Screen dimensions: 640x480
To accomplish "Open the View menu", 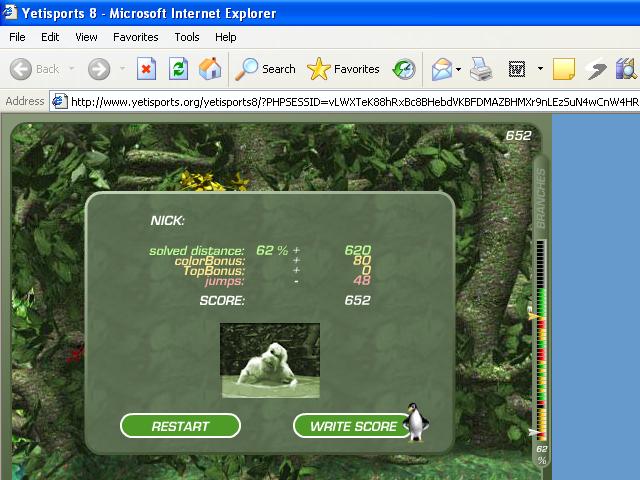I will click(86, 37).
